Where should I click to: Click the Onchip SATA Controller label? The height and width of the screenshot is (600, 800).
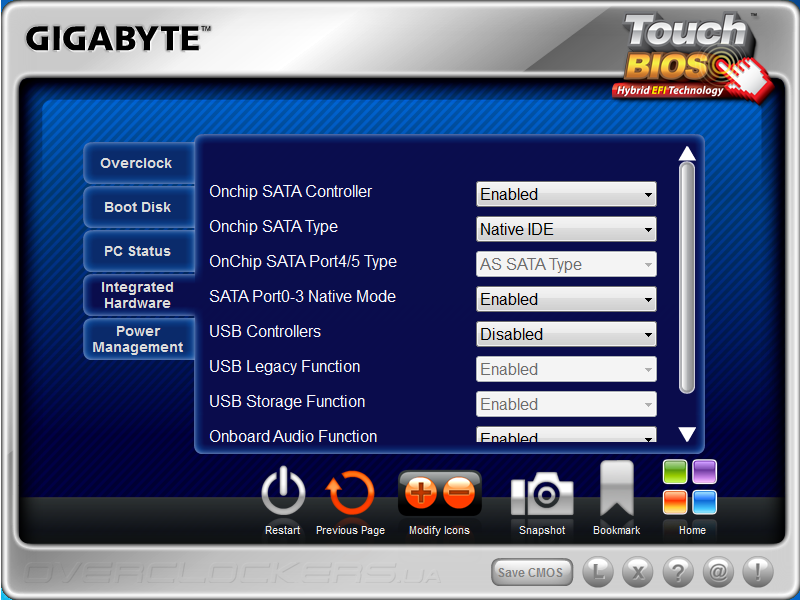pos(290,192)
